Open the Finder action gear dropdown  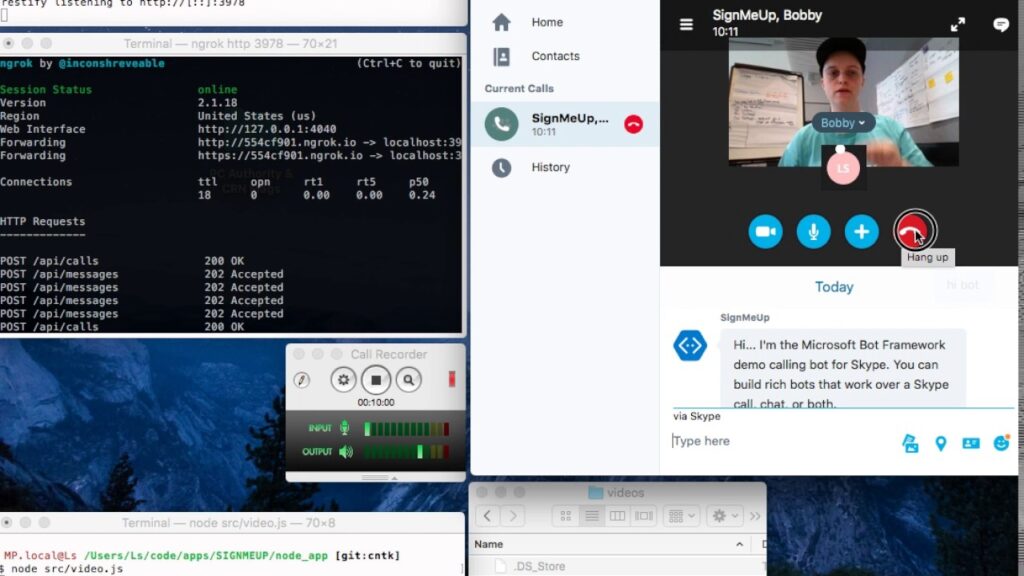point(724,516)
